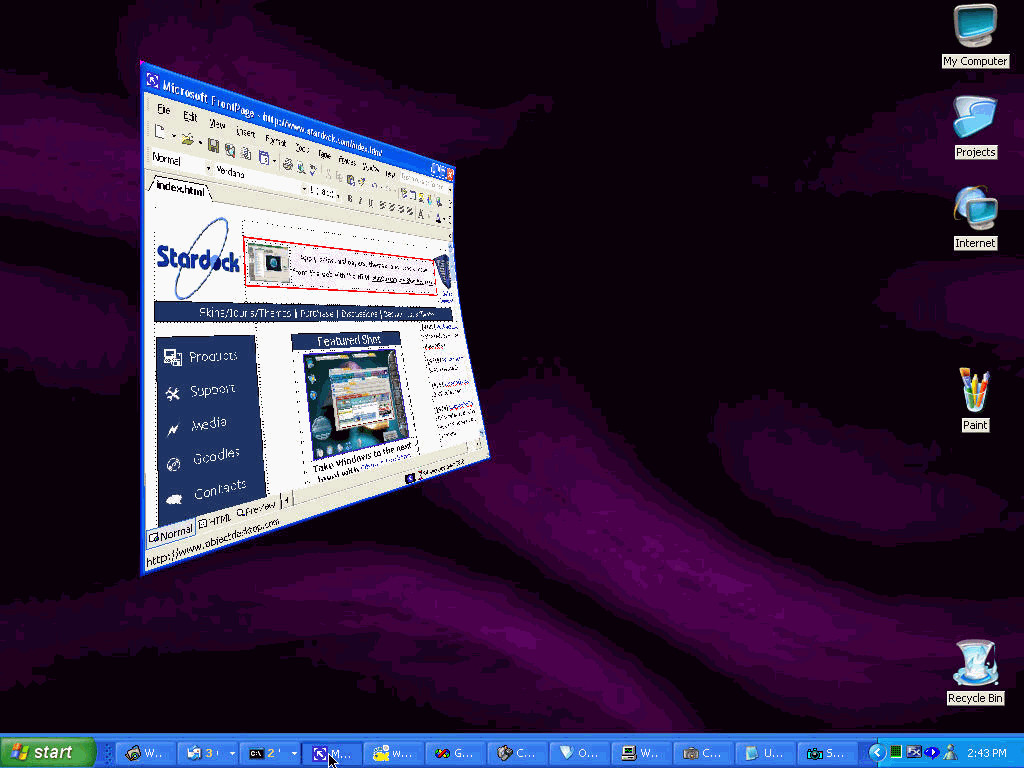Click the Start button

coord(48,752)
